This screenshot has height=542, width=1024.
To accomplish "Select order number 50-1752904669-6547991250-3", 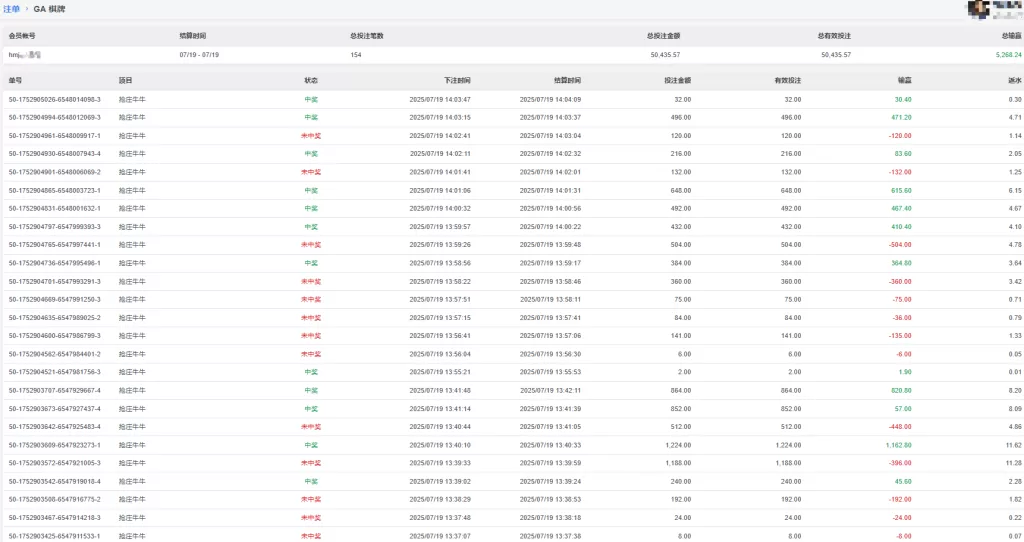I will pos(55,300).
